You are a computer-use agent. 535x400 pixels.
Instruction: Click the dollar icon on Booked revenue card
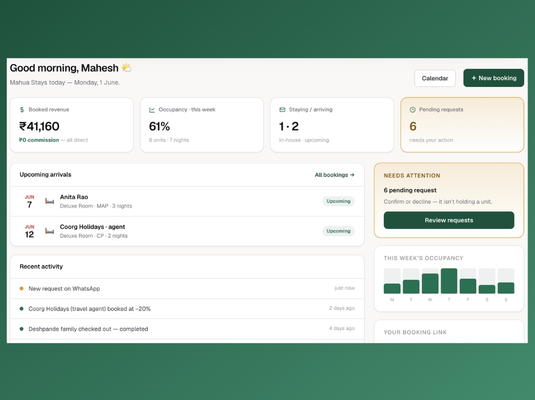coord(22,110)
